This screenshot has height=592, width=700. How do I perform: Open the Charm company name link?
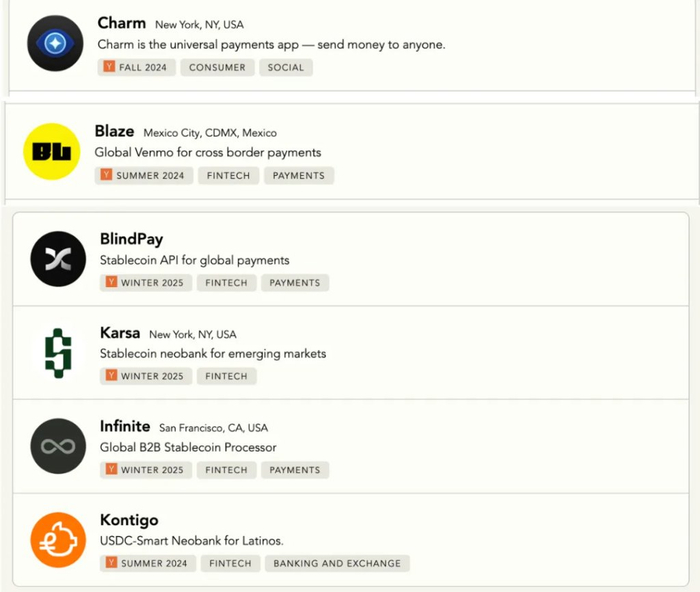pos(121,23)
